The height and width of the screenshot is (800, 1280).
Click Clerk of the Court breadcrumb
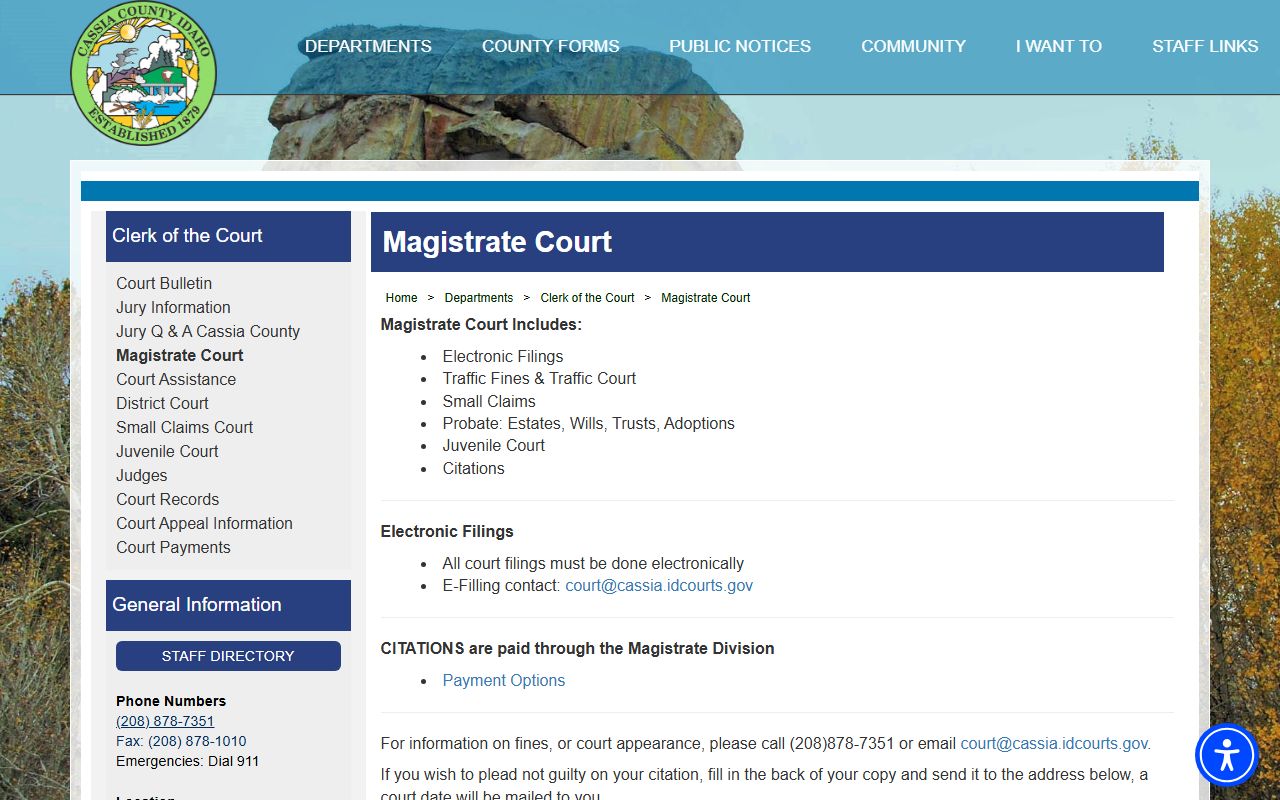(587, 298)
